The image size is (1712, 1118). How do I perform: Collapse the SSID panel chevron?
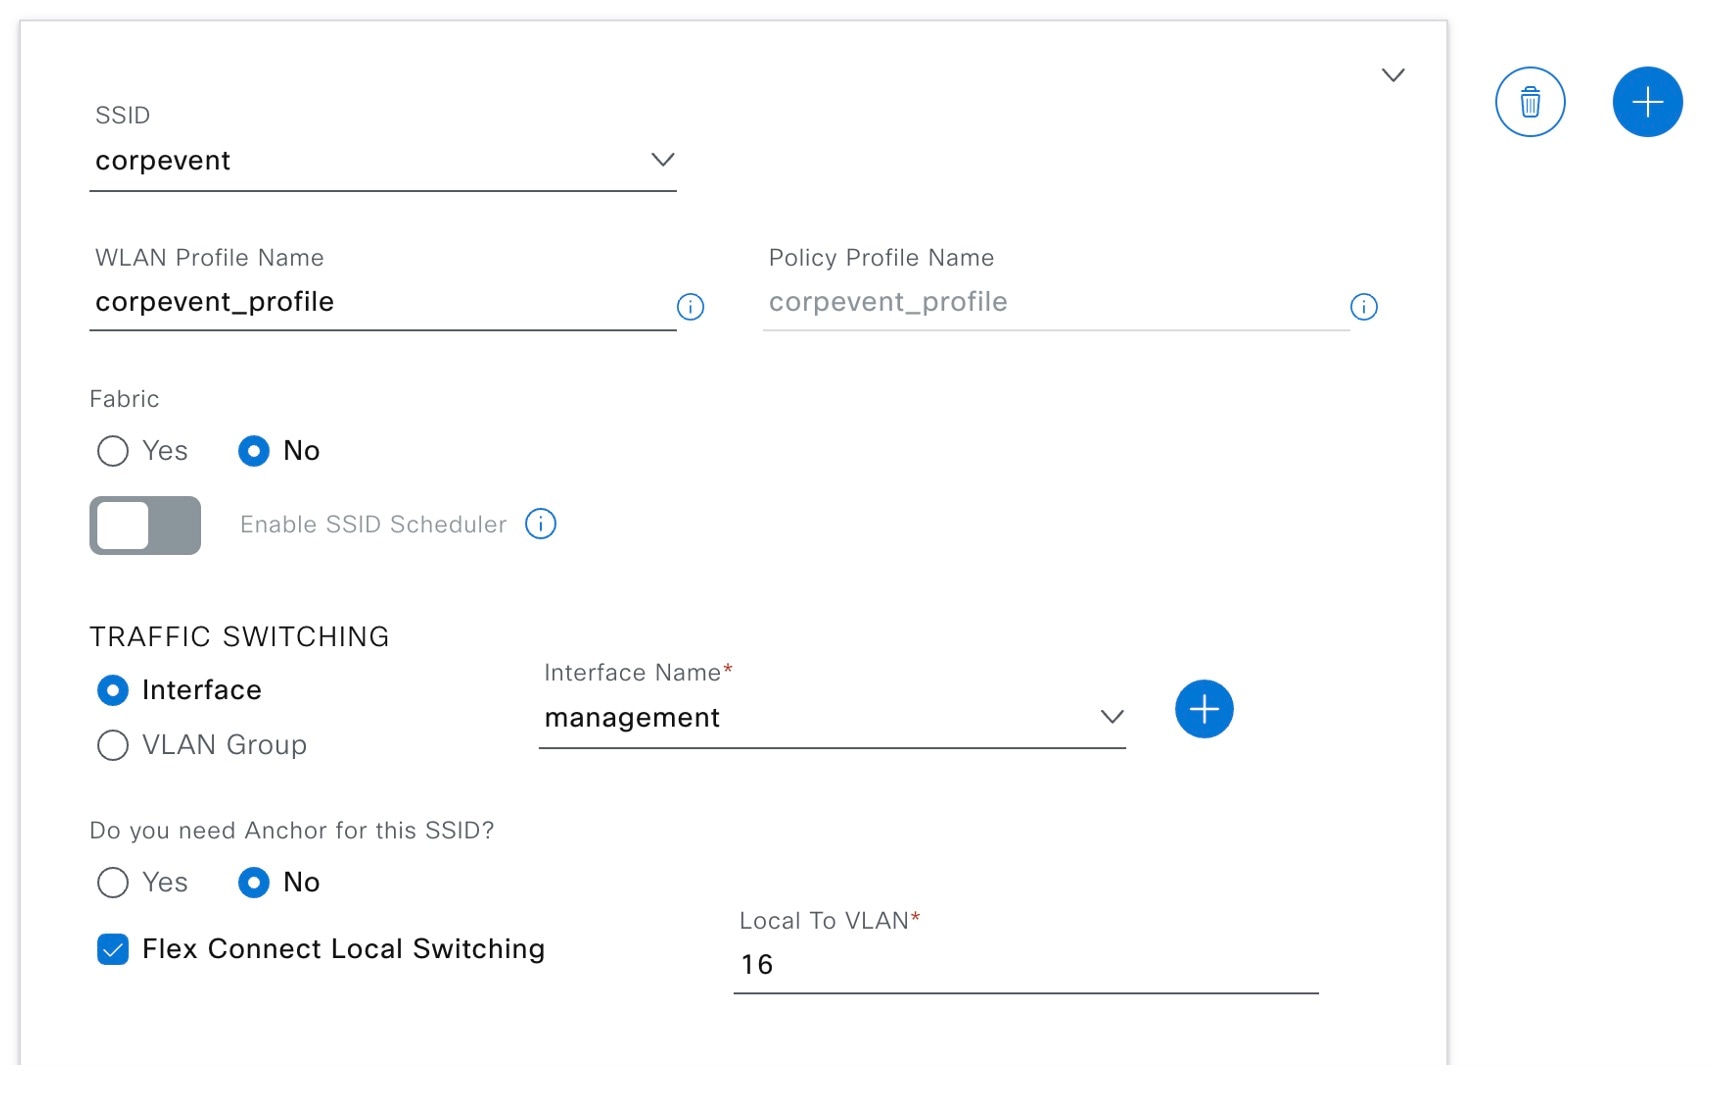point(1393,75)
